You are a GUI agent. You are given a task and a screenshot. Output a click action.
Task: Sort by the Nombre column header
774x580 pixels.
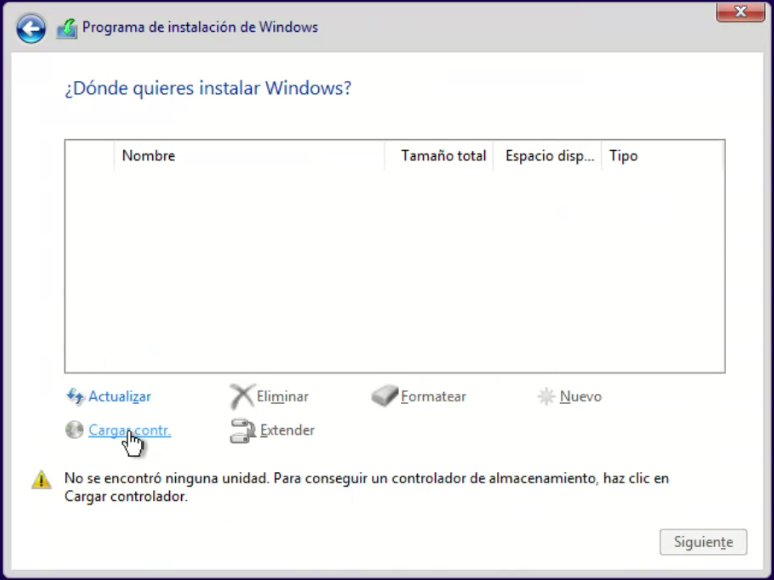pos(148,156)
